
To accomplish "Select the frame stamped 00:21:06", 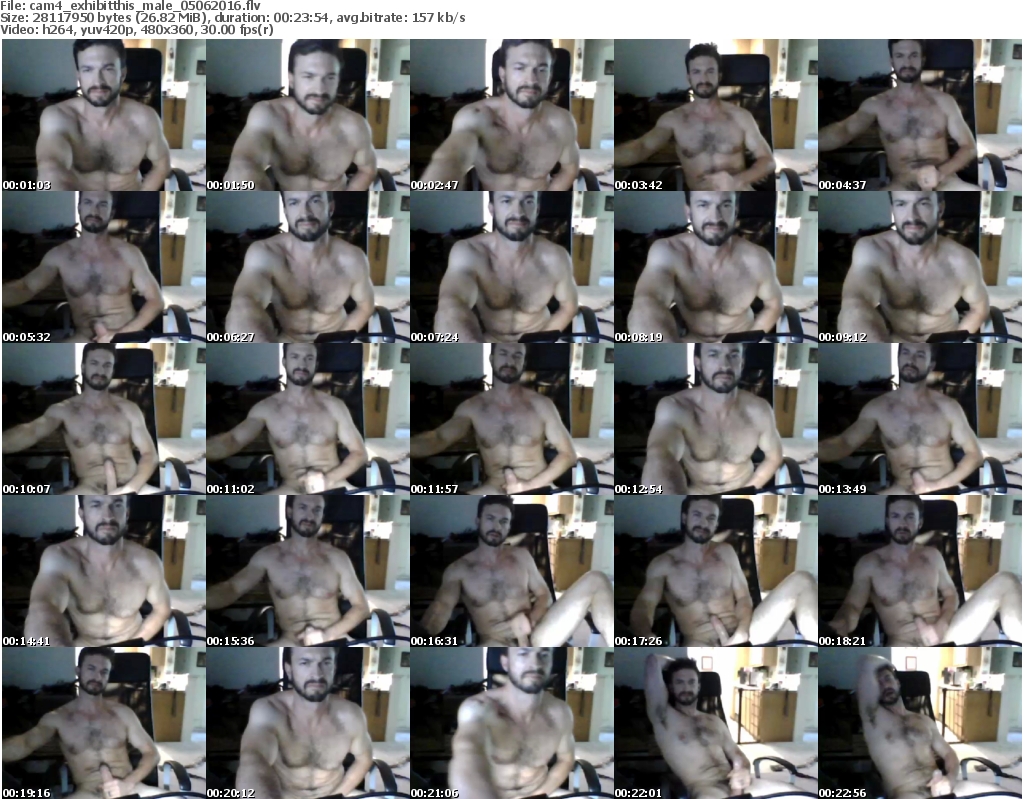I will pos(511,723).
